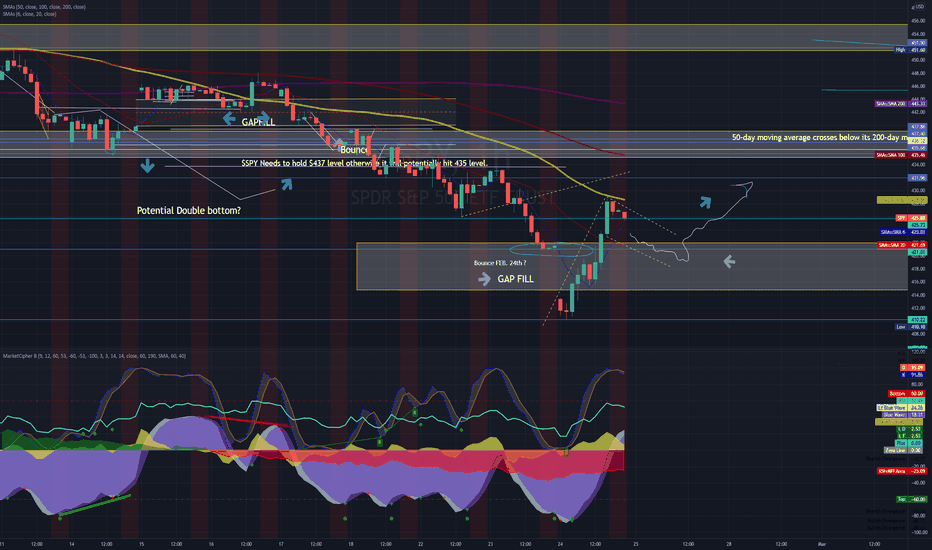Click the Bottom 60.00 oscillator label
This screenshot has width=932, height=550.
point(906,394)
